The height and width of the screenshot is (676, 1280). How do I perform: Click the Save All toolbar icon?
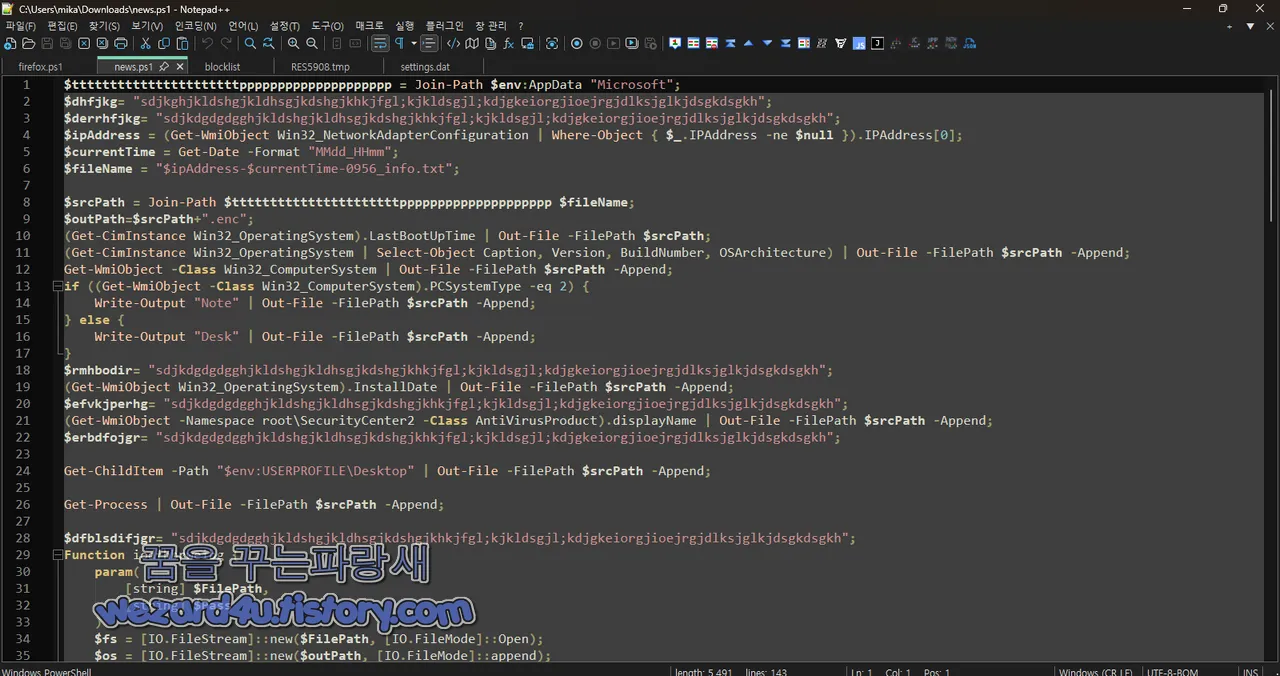[x=65, y=44]
